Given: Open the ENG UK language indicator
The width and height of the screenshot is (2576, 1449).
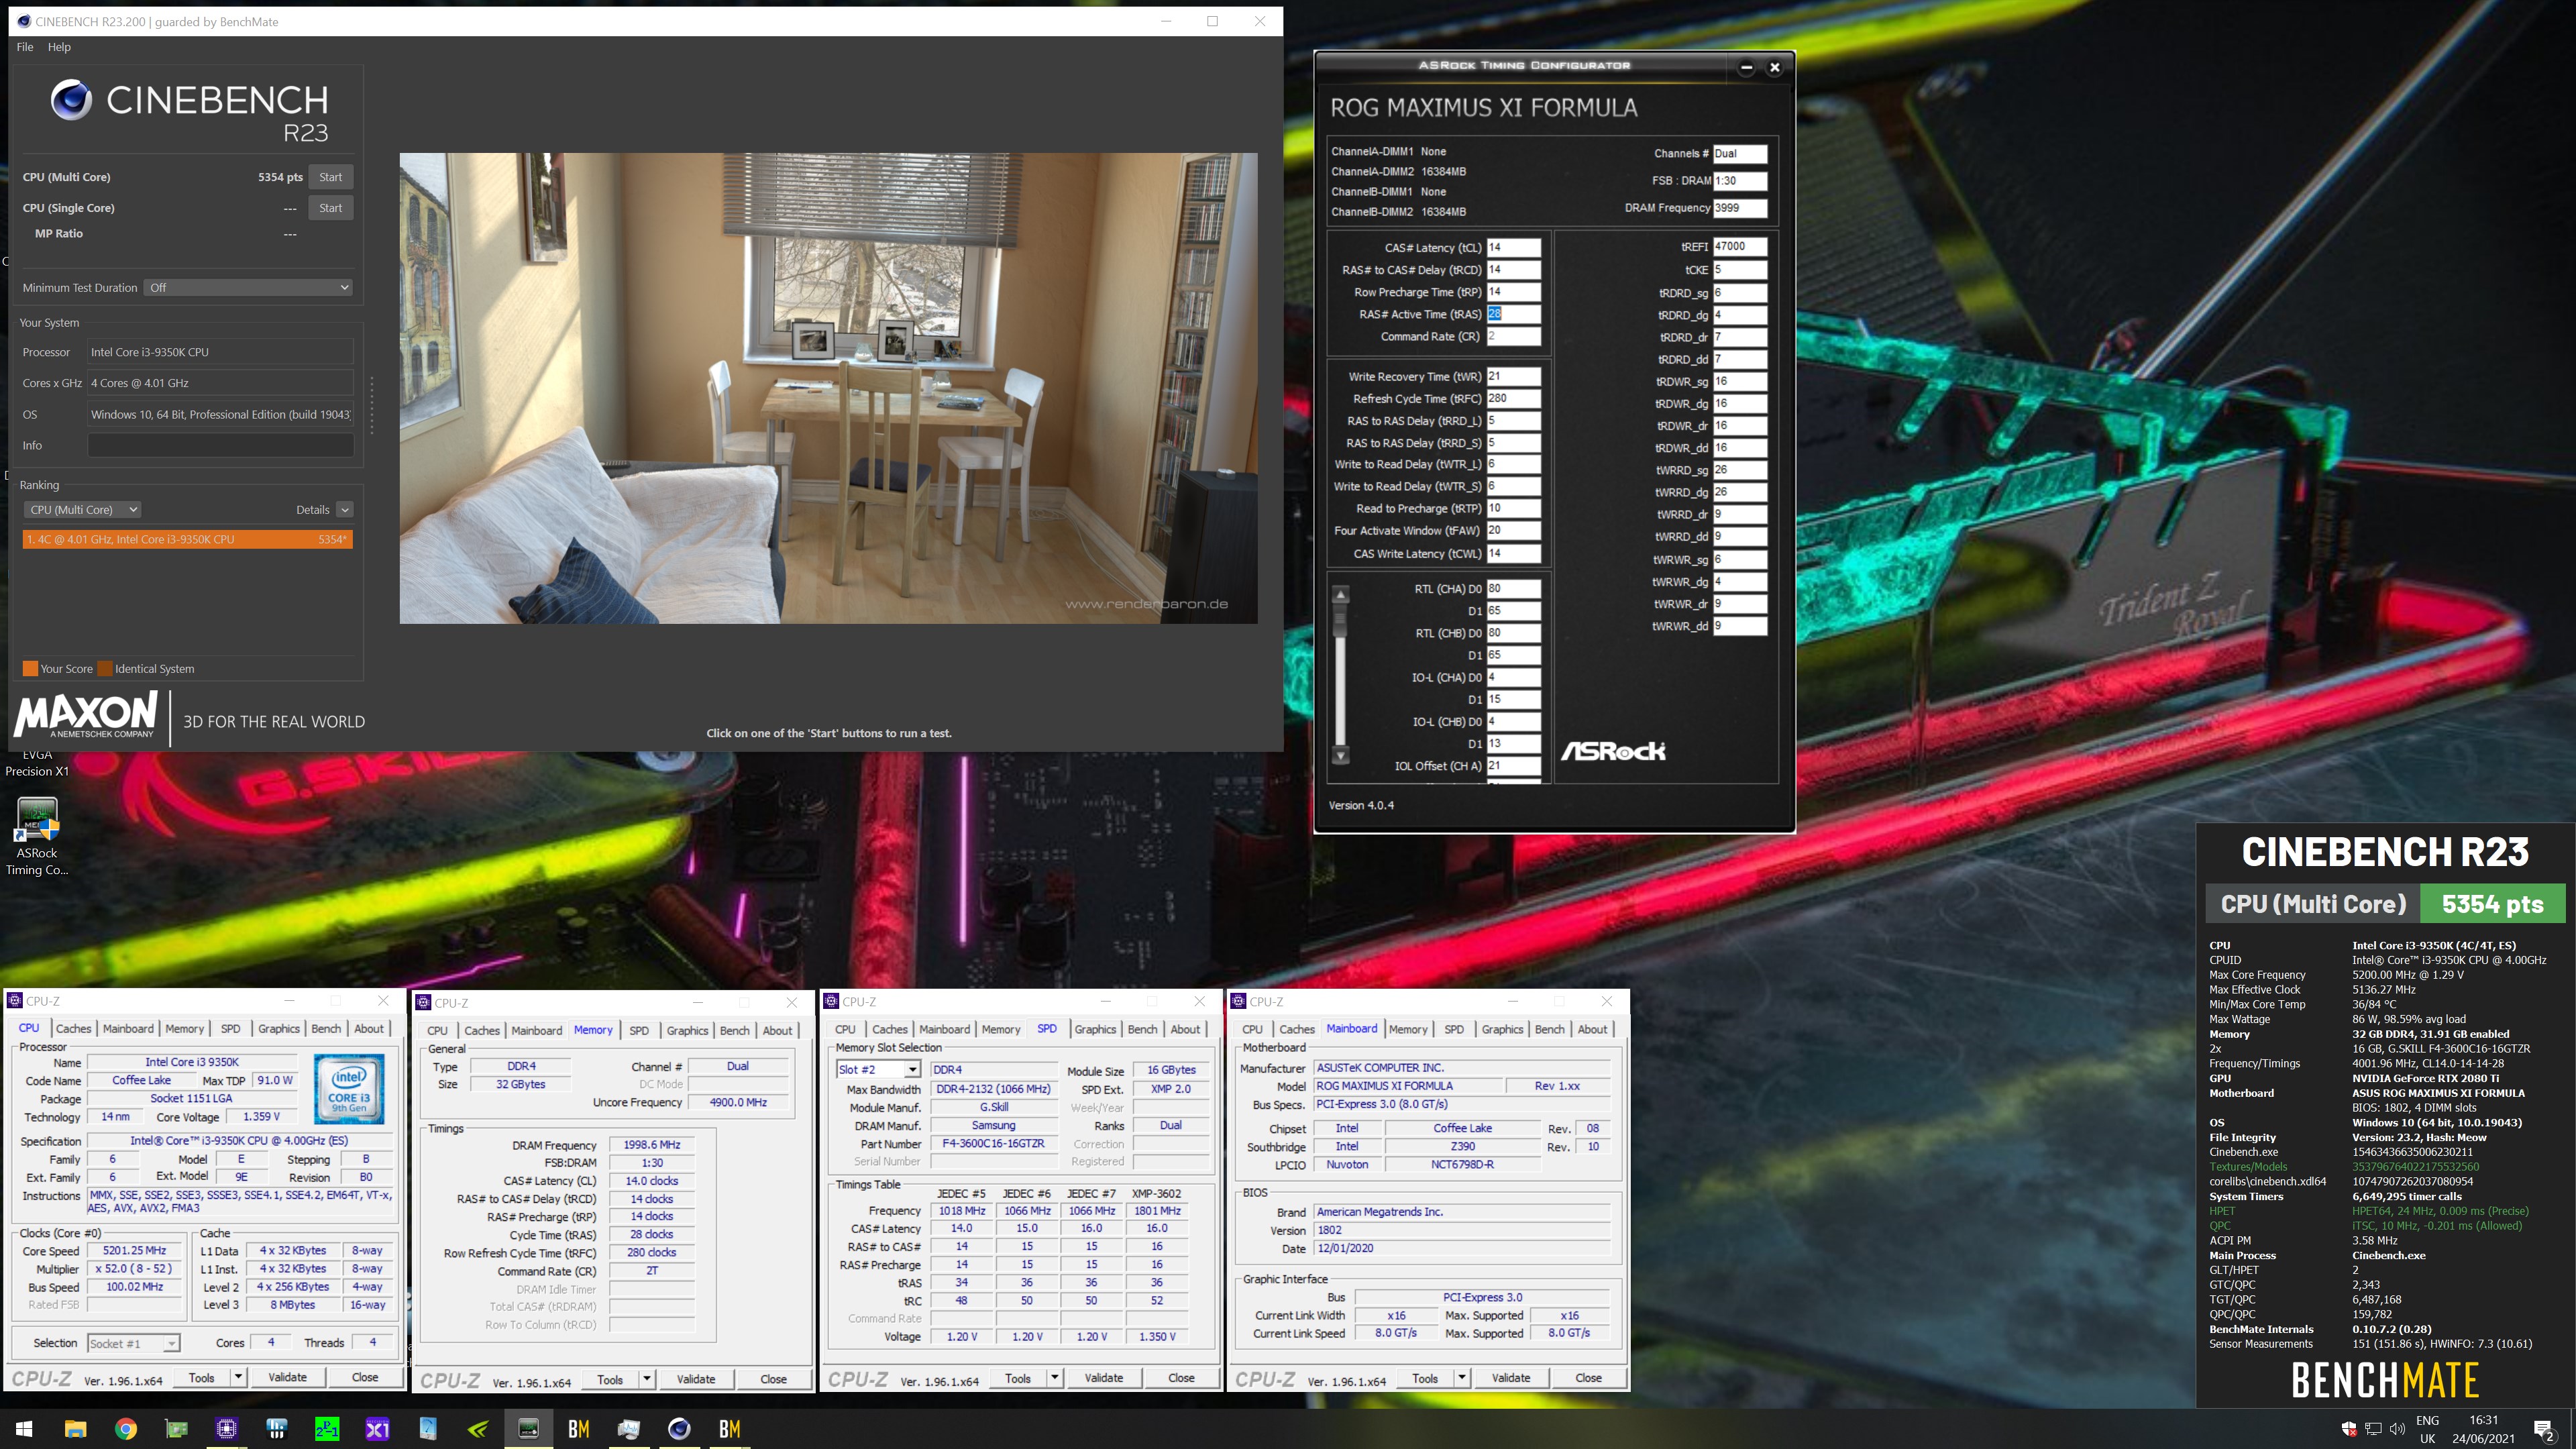Looking at the screenshot, I should 2427,1429.
